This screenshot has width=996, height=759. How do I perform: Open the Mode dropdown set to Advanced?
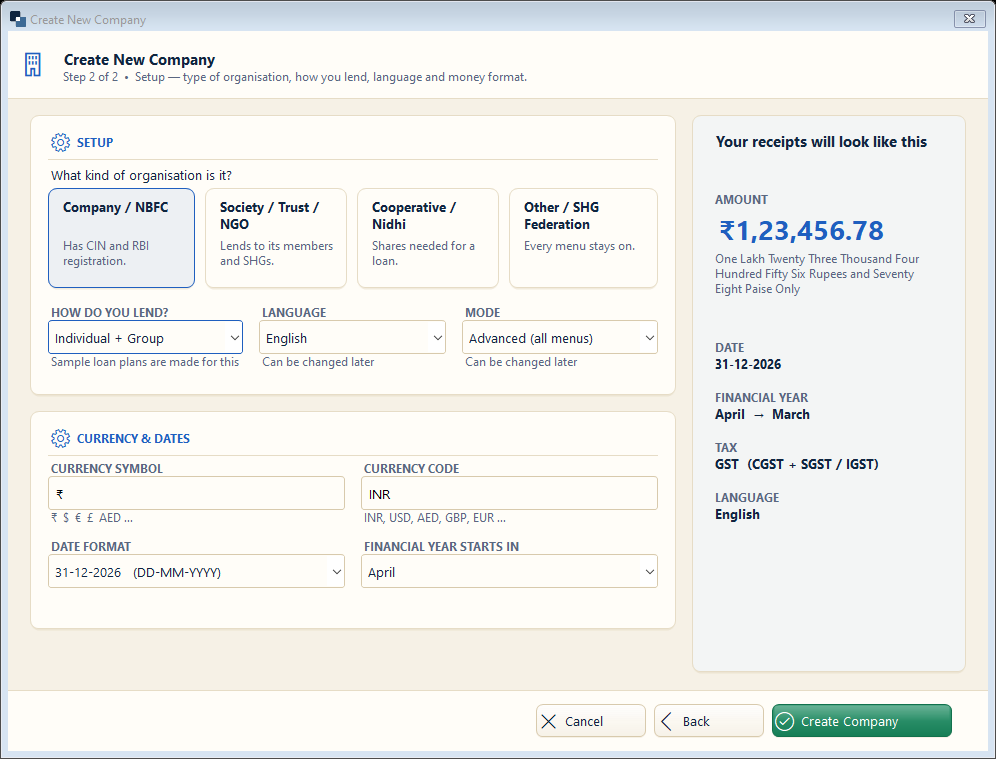coord(560,337)
